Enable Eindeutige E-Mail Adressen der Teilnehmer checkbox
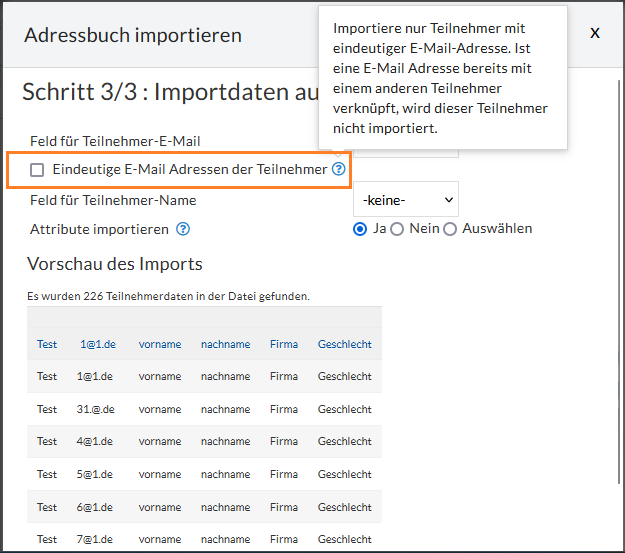Viewport: 625px width, 553px height. click(x=37, y=170)
